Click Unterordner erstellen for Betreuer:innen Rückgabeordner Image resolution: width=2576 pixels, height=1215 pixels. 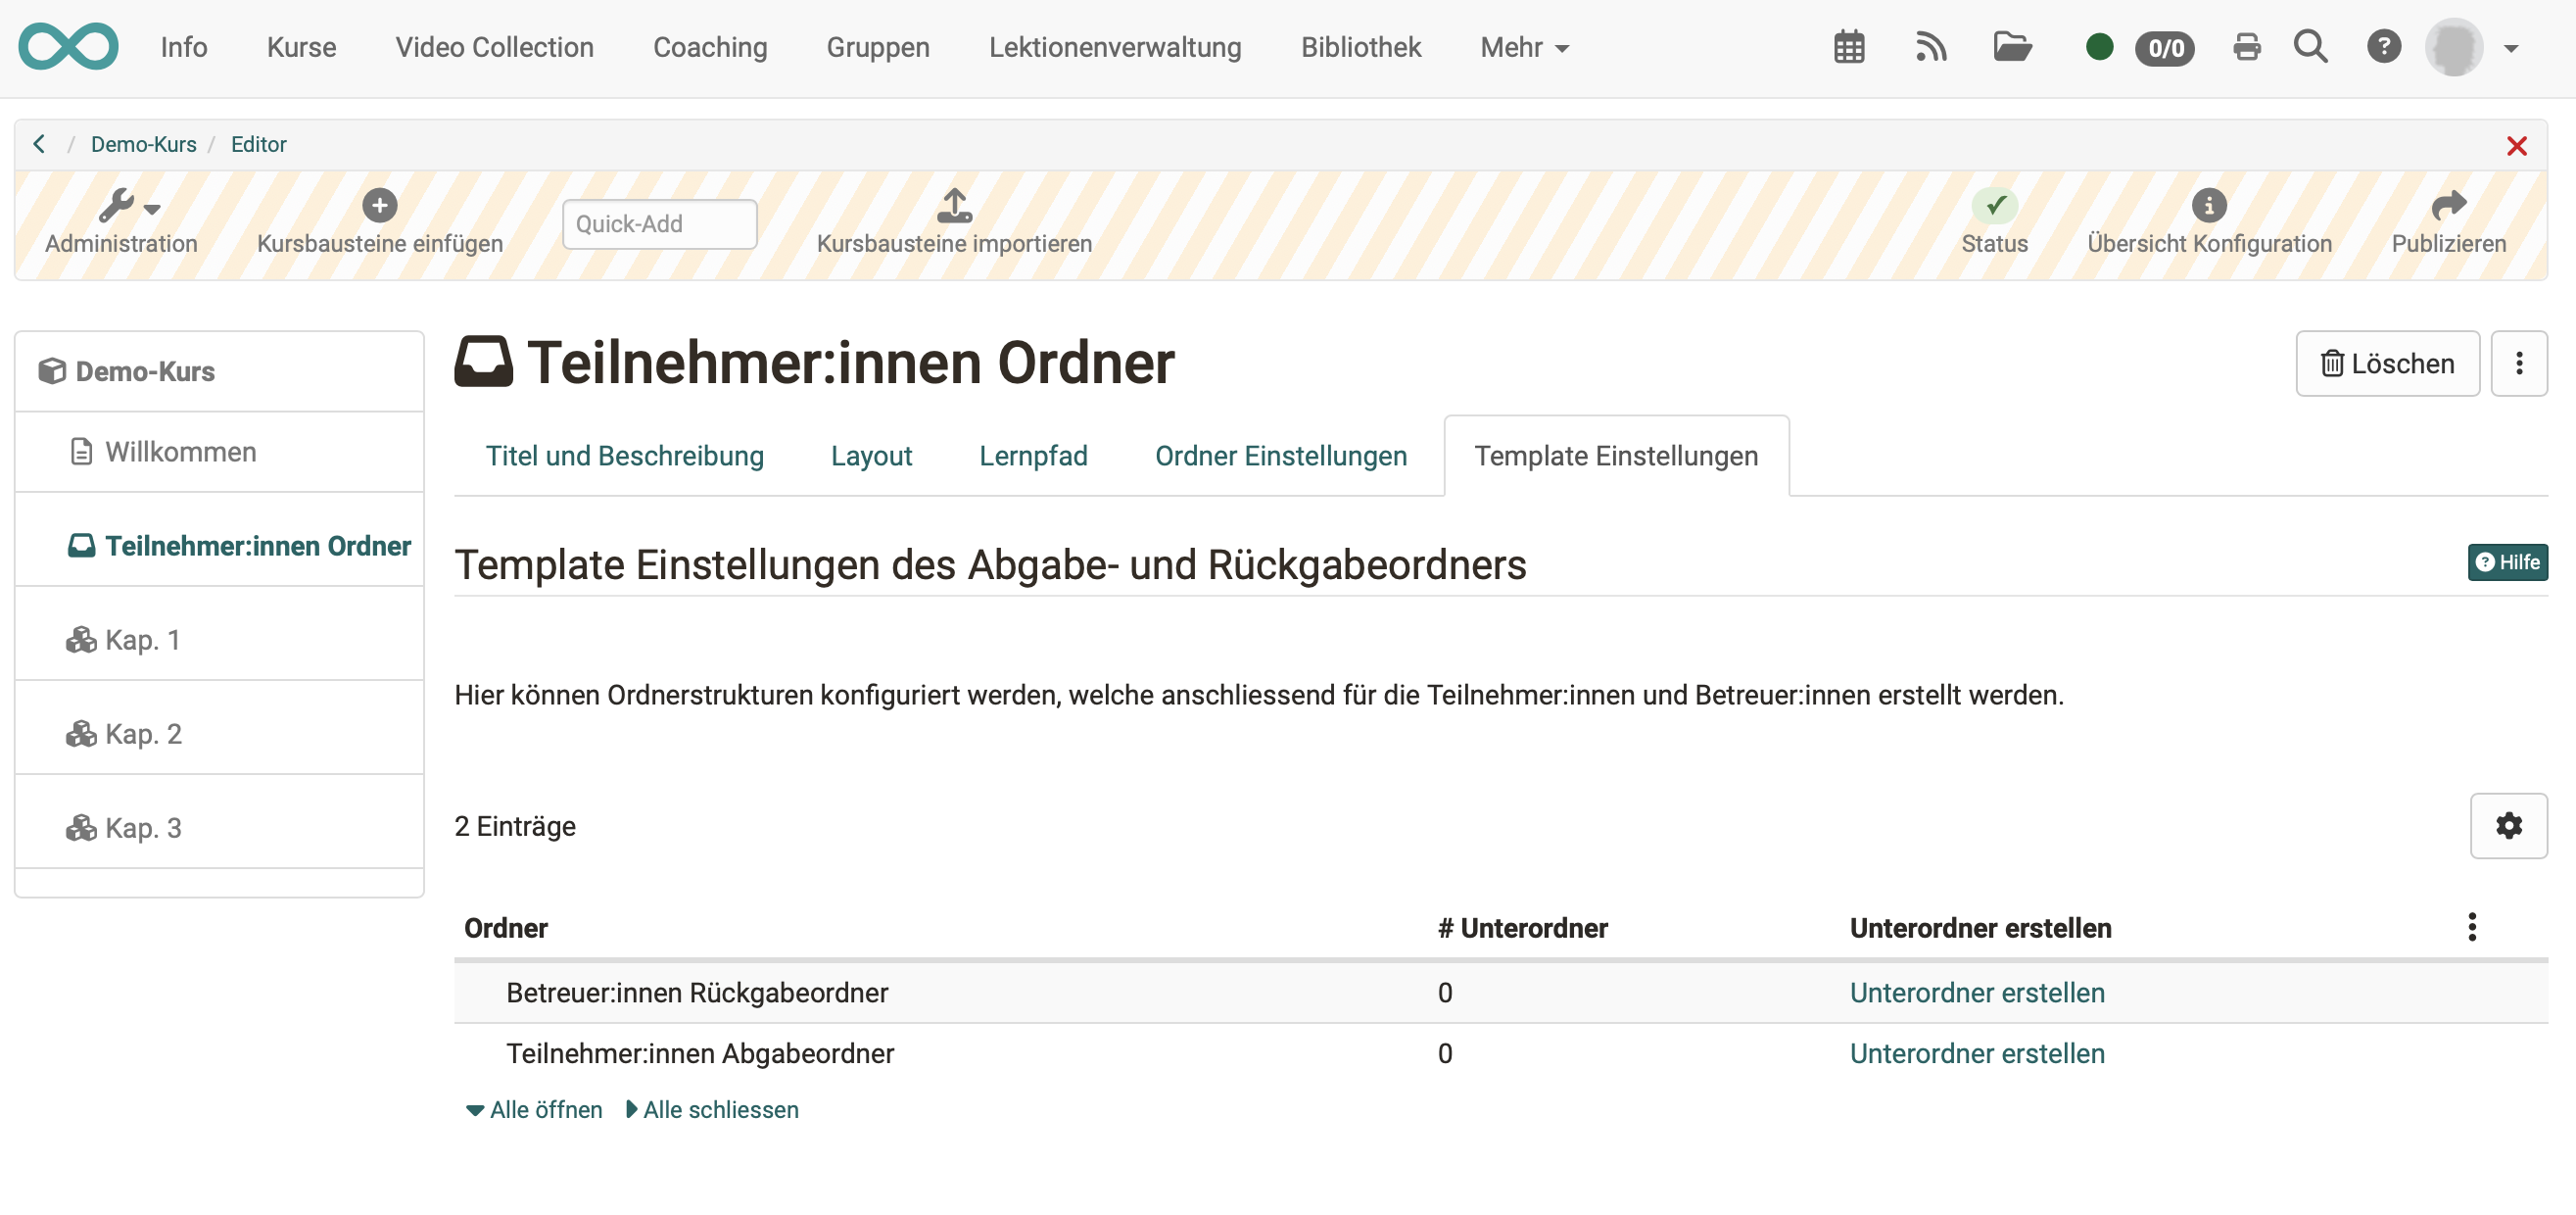[x=1977, y=992]
